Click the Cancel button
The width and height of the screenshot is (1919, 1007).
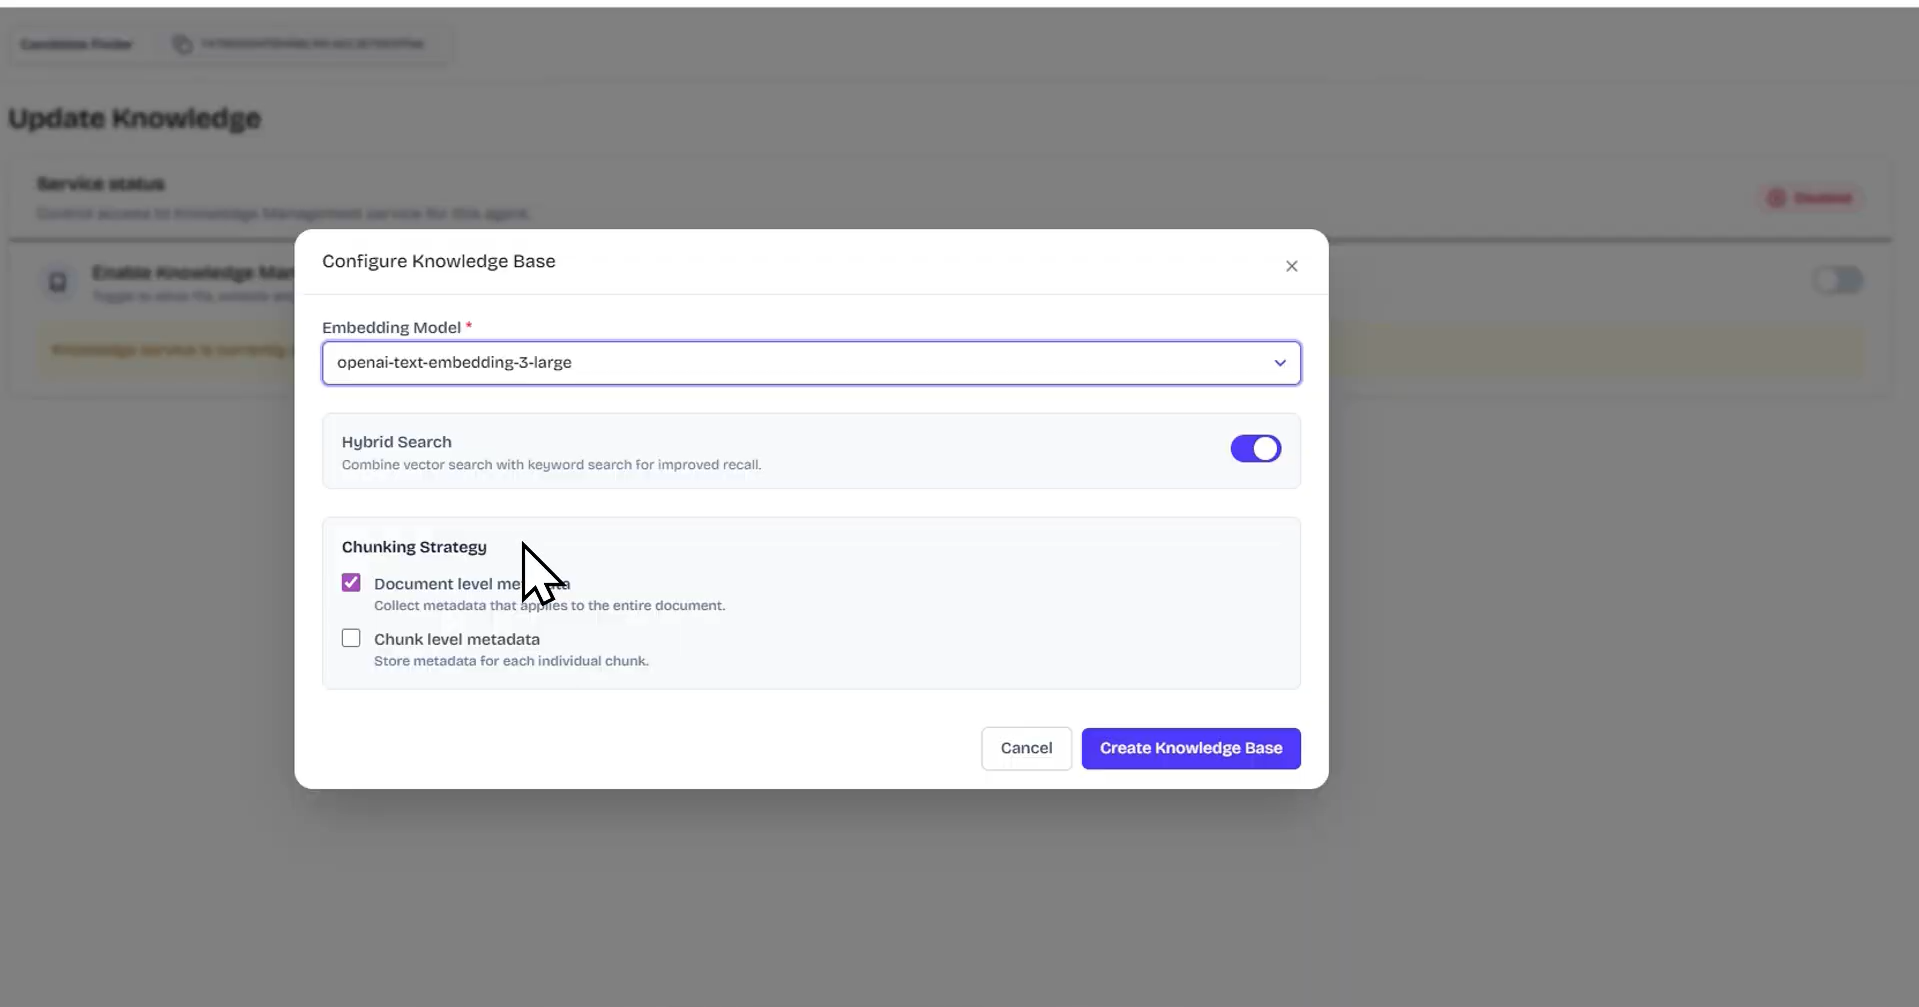(1026, 748)
